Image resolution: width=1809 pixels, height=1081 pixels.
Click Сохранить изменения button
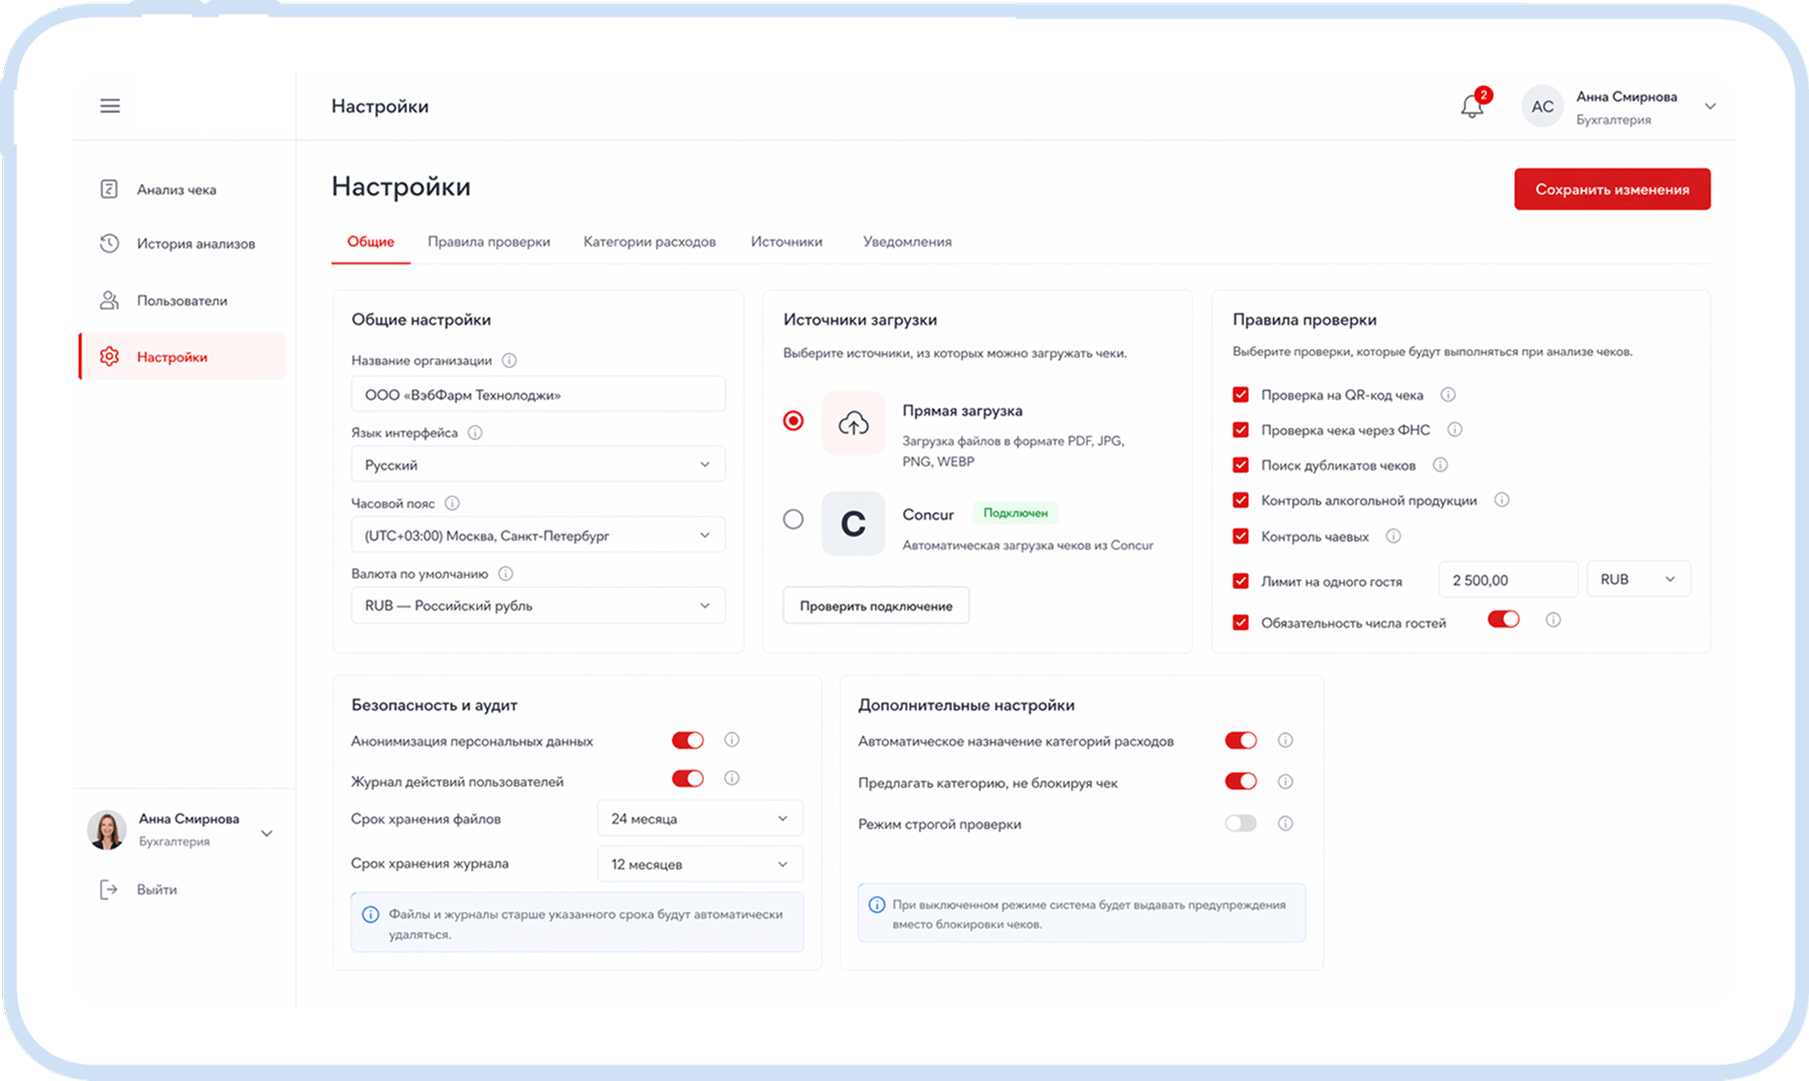coord(1612,189)
